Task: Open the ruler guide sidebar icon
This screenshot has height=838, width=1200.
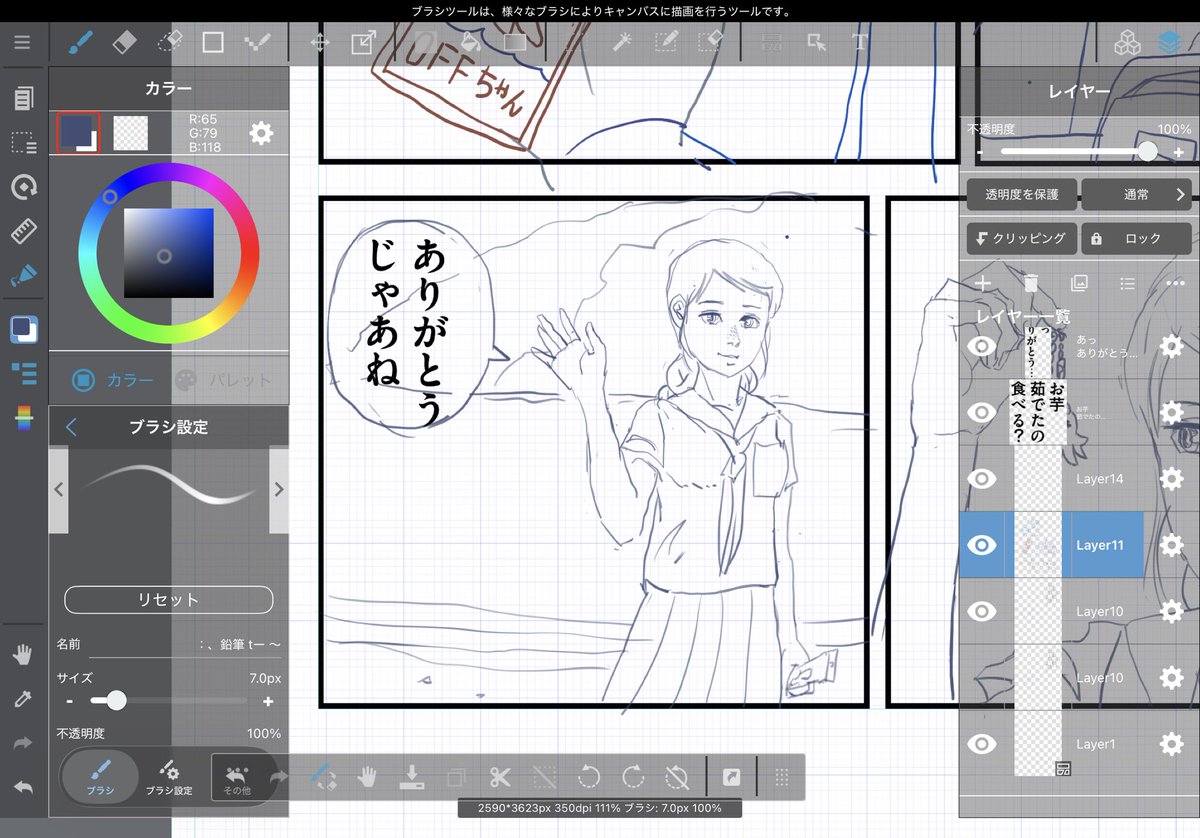Action: (23, 232)
